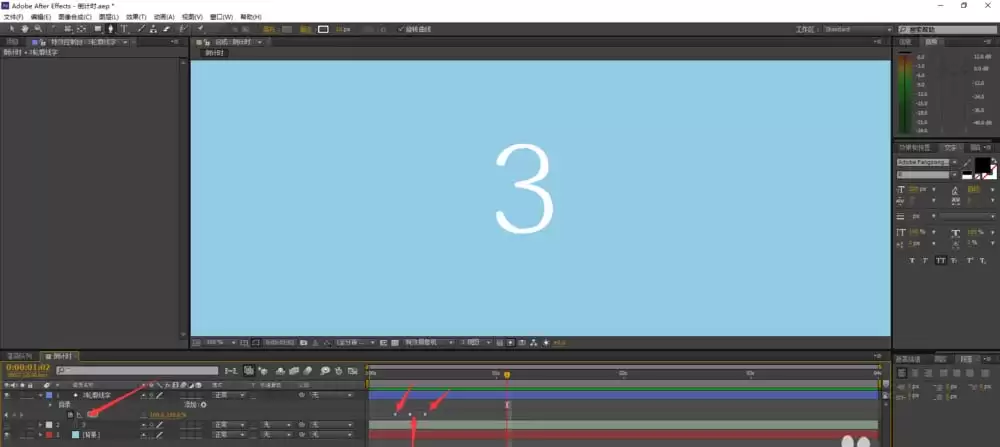Select the Hand tool in toolbar
The height and width of the screenshot is (447, 1000).
[25, 29]
